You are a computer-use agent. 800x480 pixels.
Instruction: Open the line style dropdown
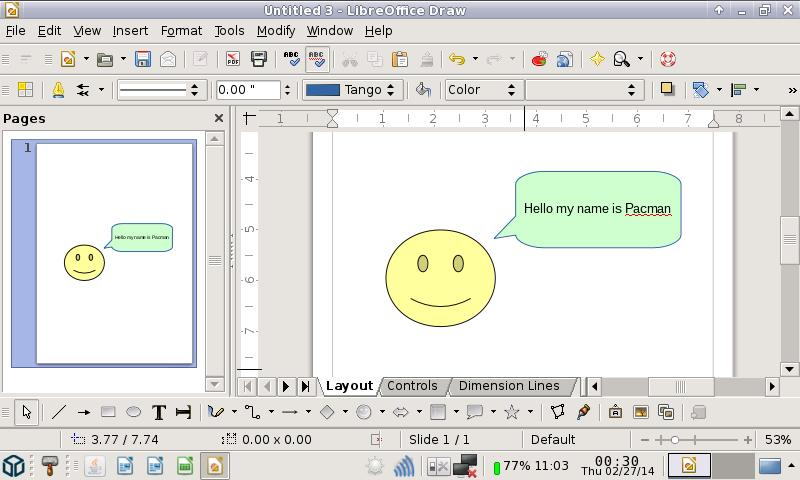(162, 90)
